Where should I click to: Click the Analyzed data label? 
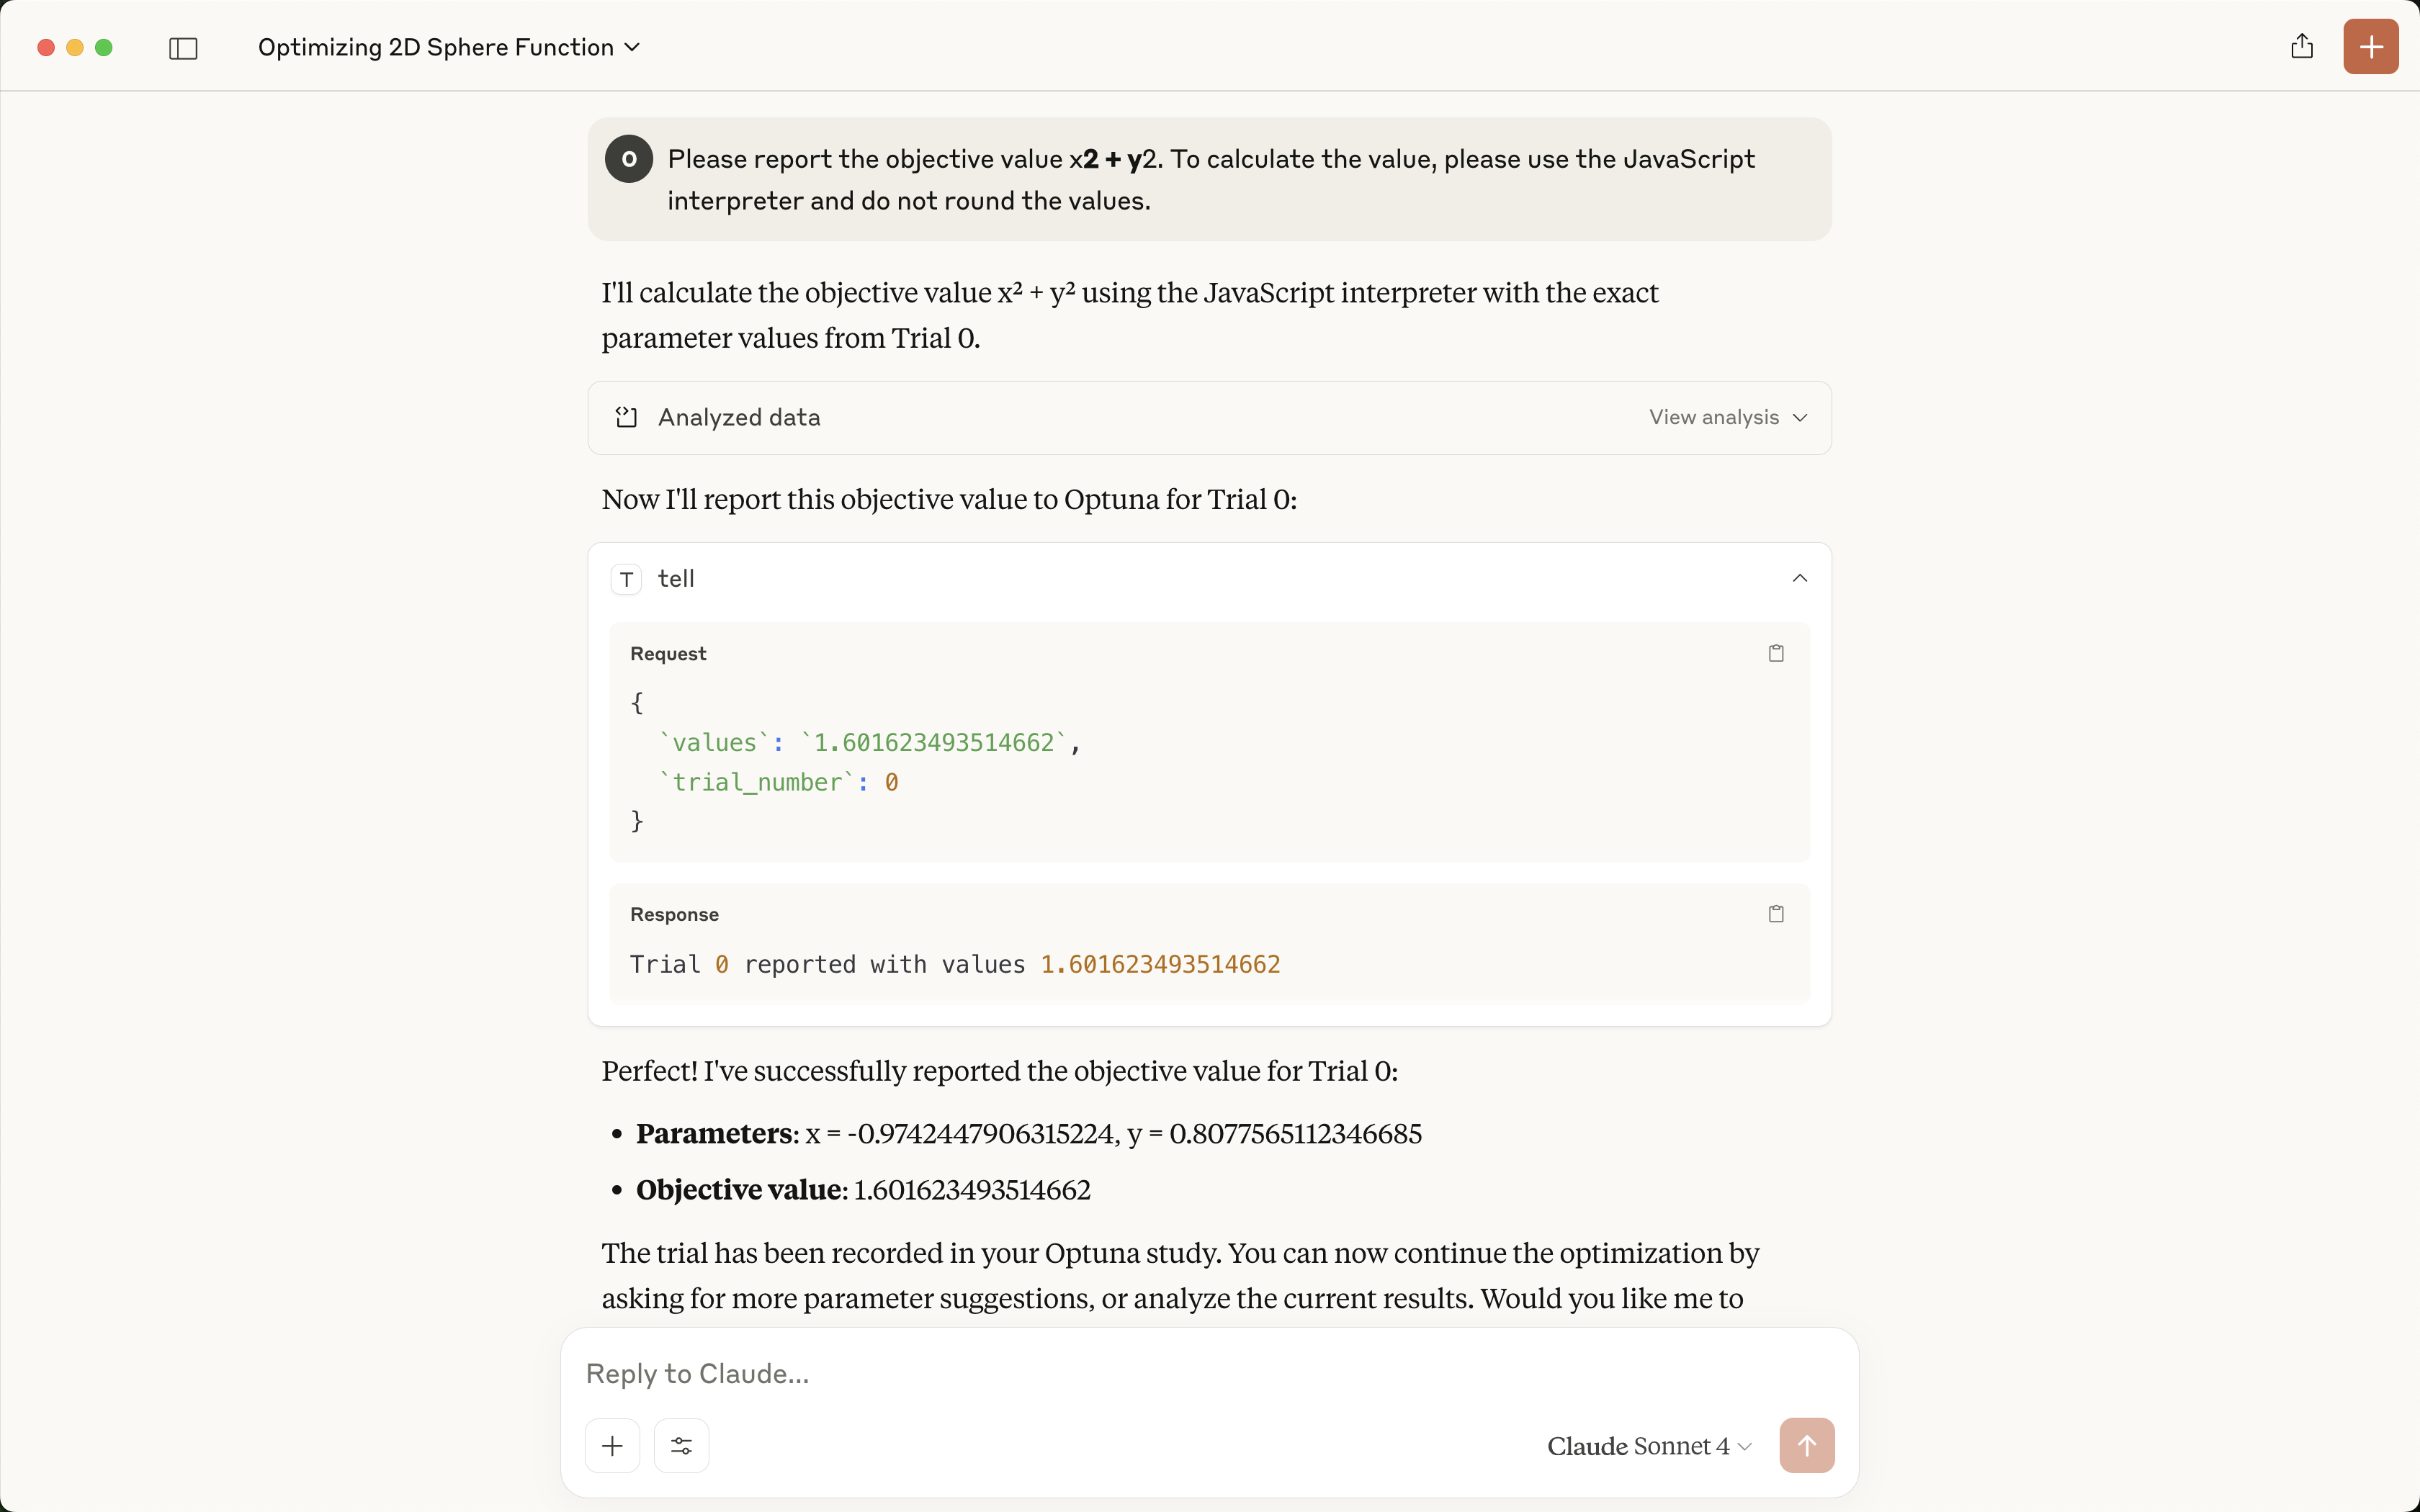[739, 417]
